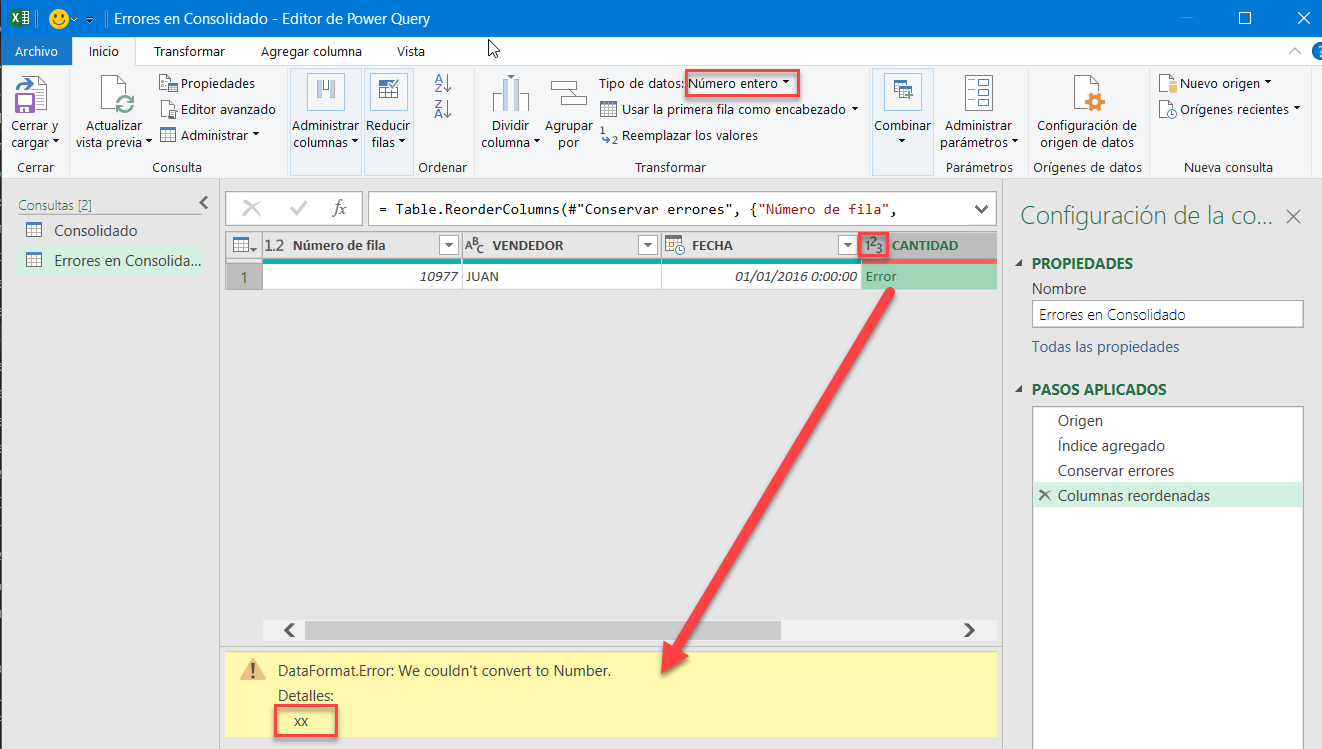
Task: Open the Administrar dropdown in Consulta group
Action: tap(209, 135)
